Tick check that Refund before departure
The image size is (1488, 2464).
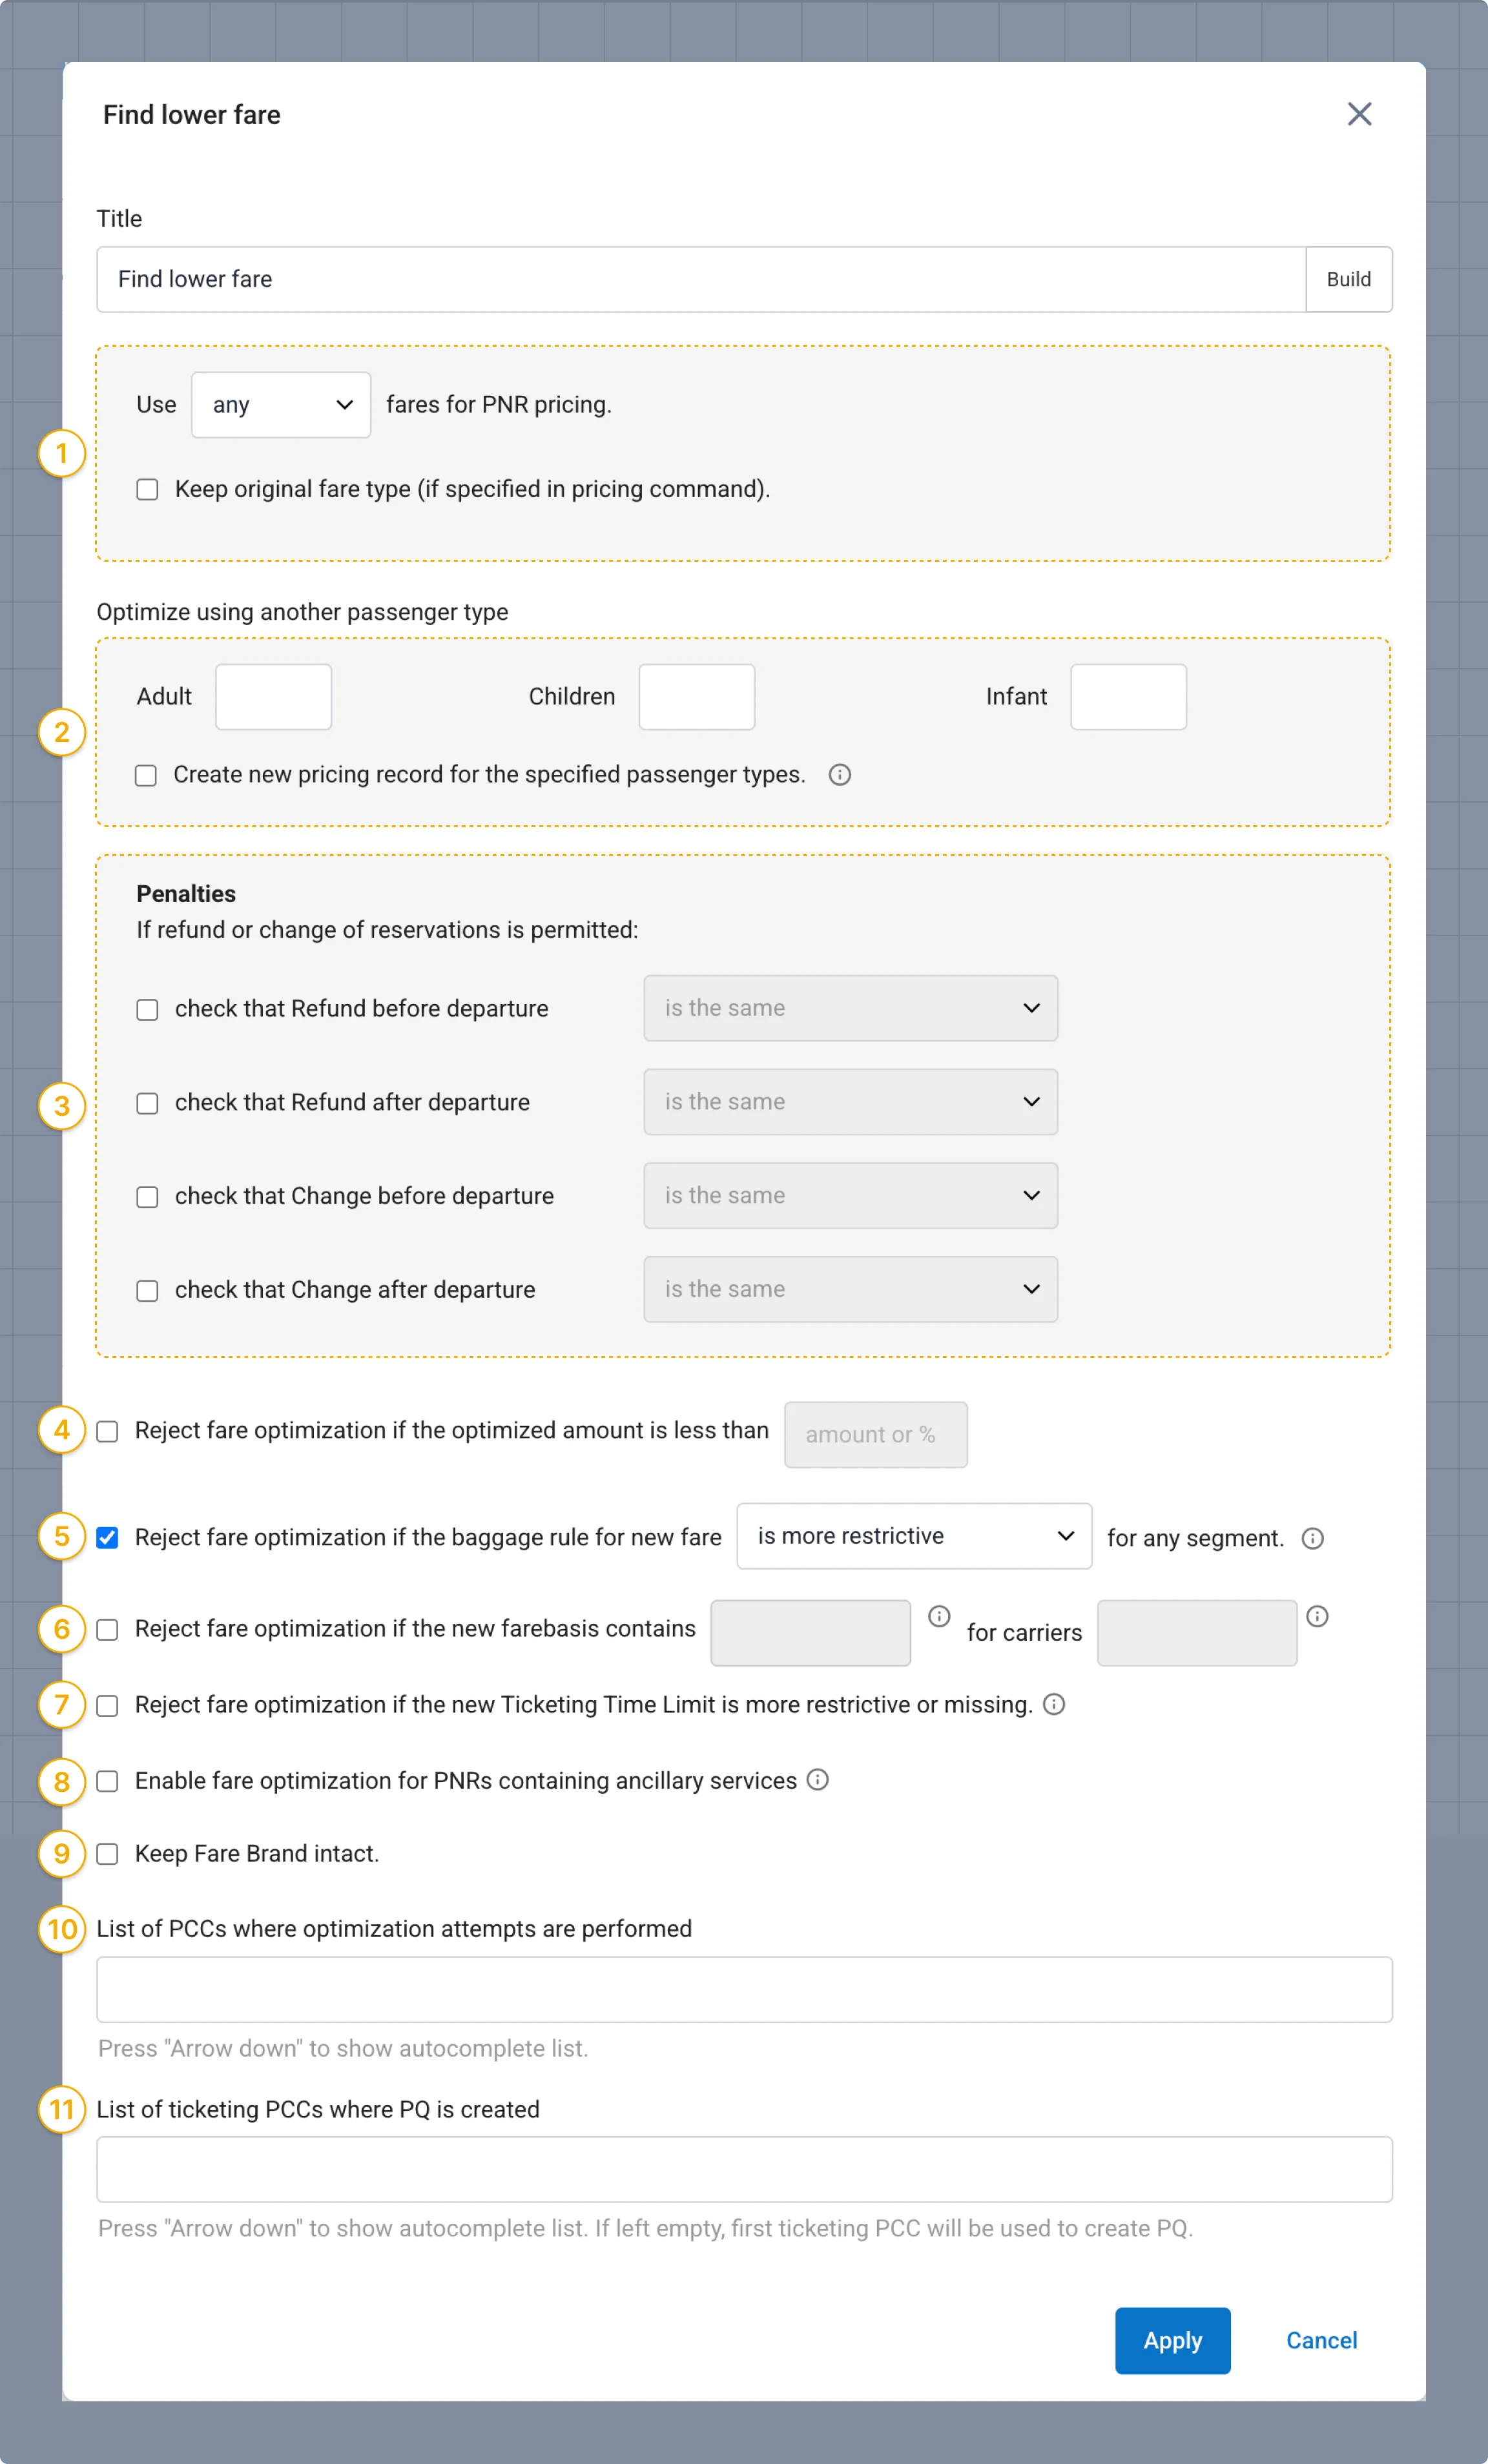pos(147,1009)
